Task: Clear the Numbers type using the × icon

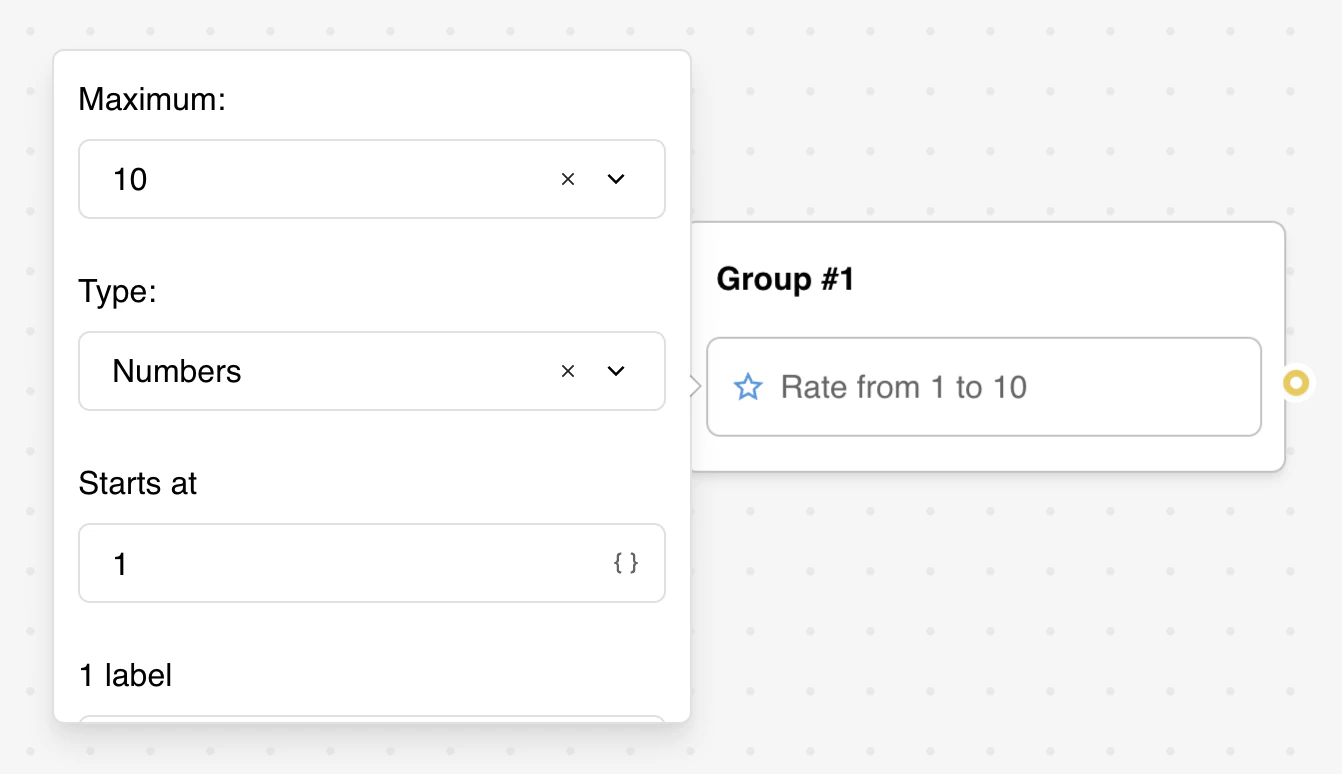Action: tap(568, 371)
